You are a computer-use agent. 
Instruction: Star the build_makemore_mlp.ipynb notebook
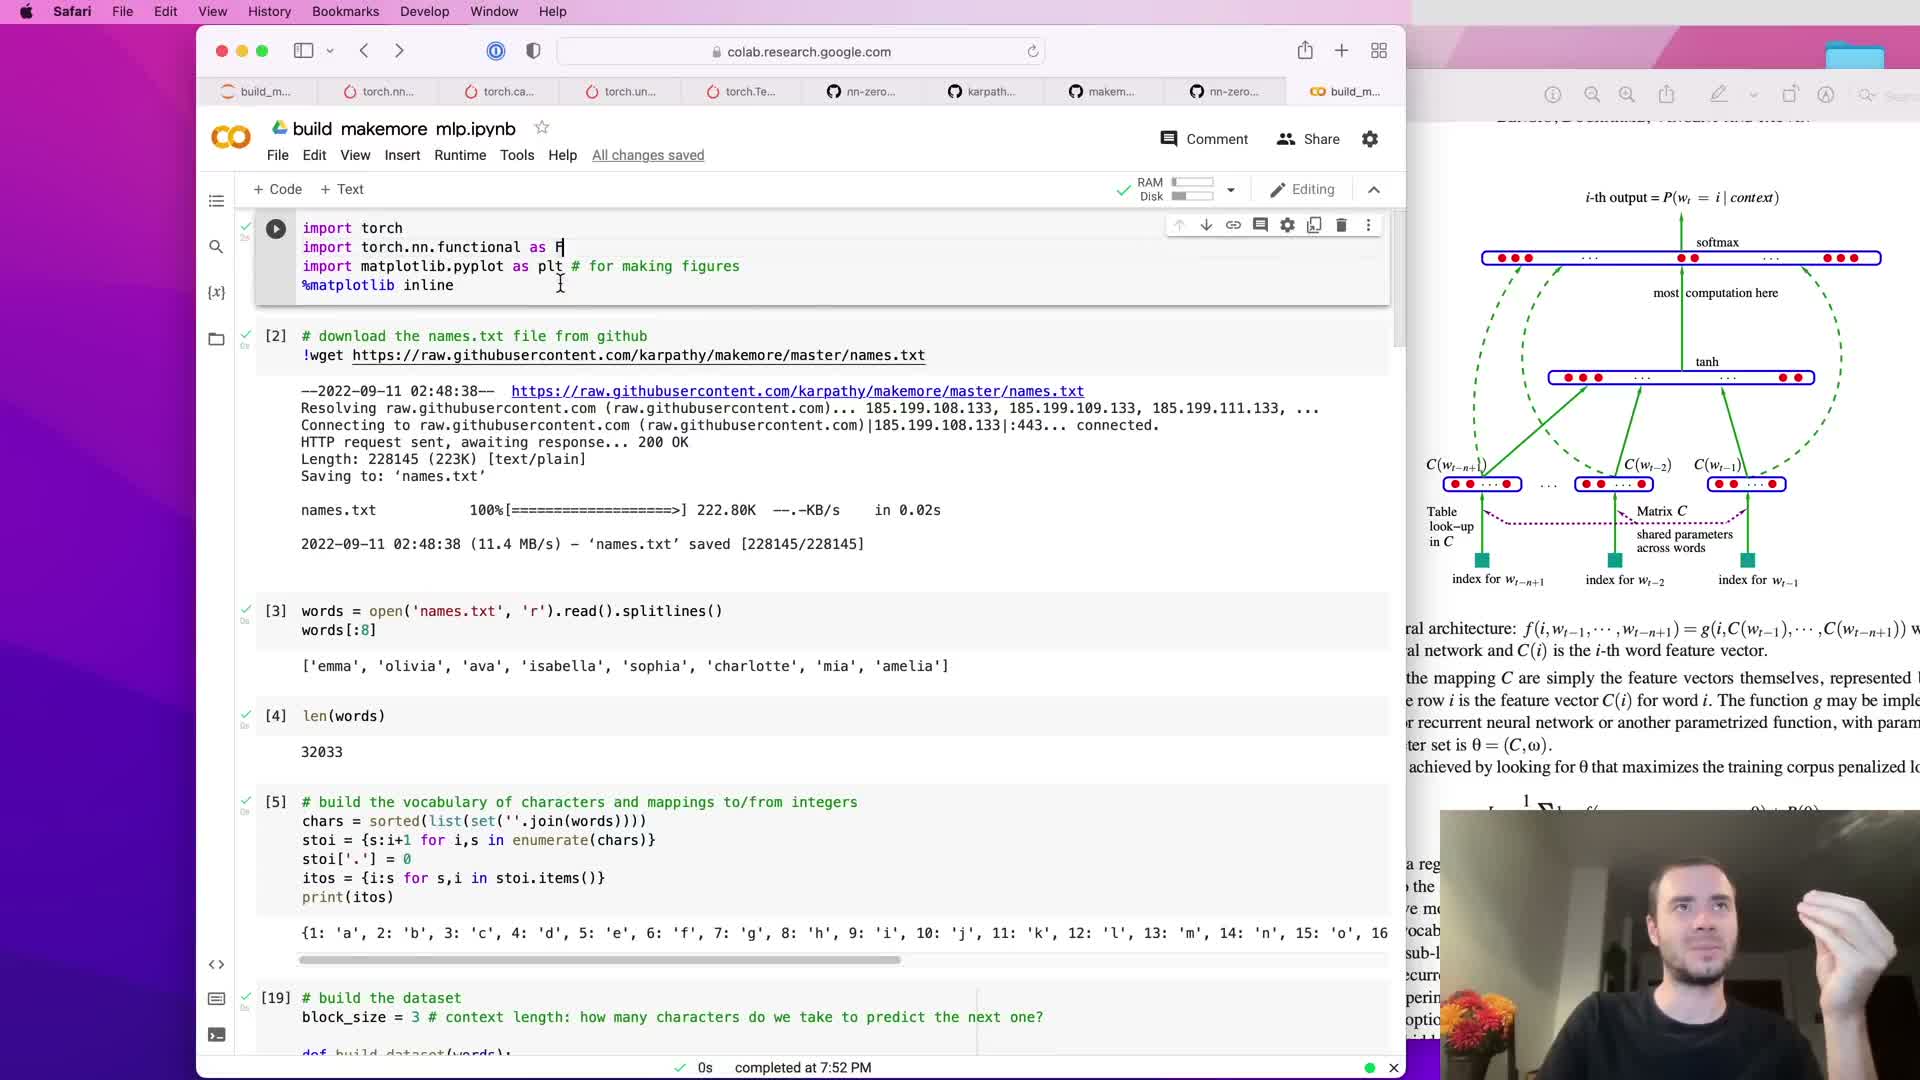[x=541, y=128]
